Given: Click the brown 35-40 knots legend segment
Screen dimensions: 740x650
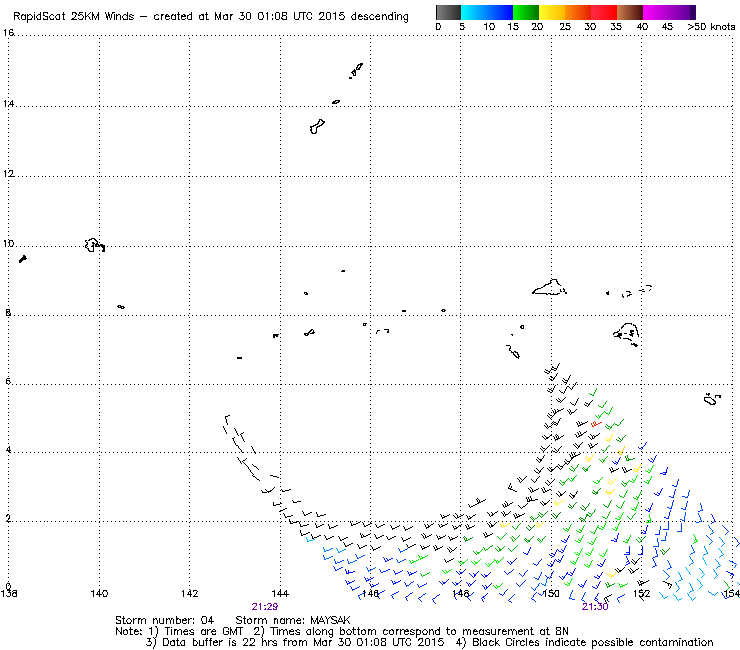Looking at the screenshot, I should (630, 12).
